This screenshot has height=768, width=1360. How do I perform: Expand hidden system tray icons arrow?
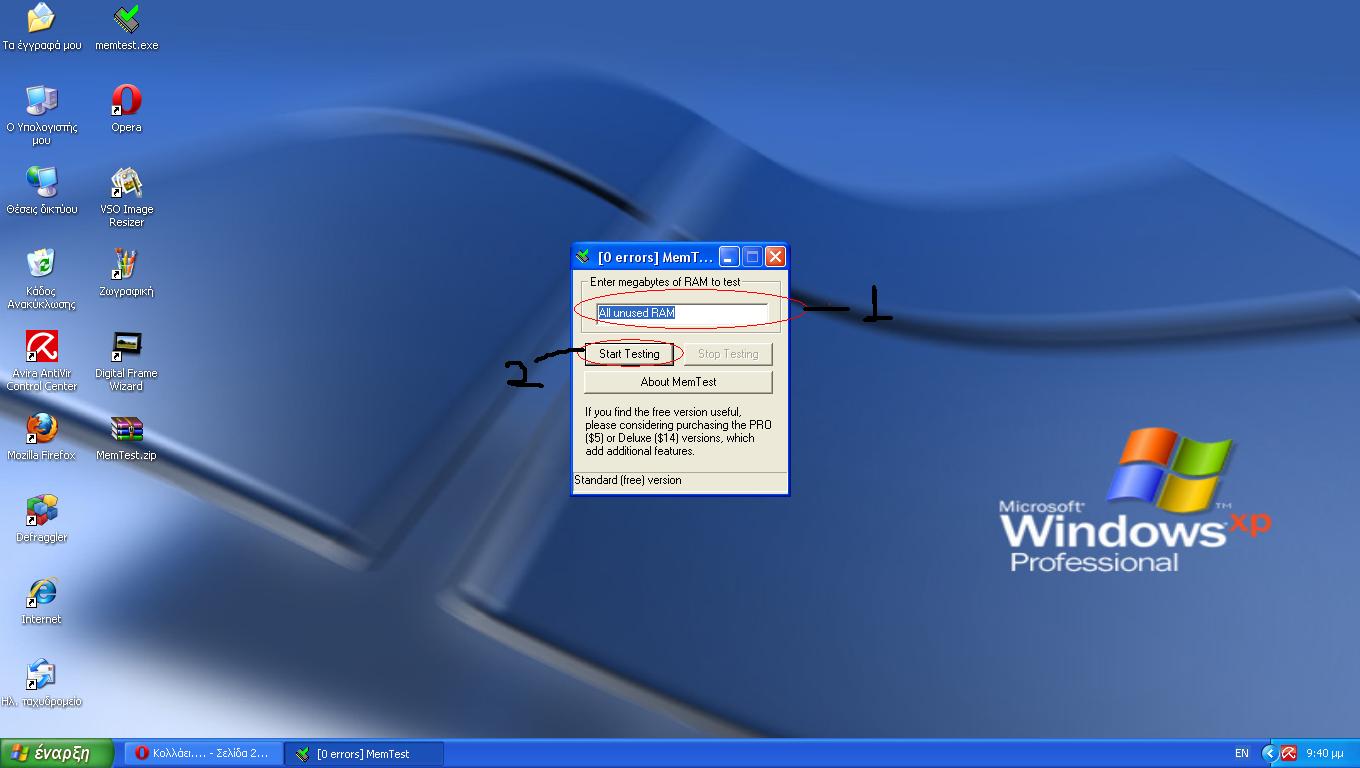(x=1270, y=753)
